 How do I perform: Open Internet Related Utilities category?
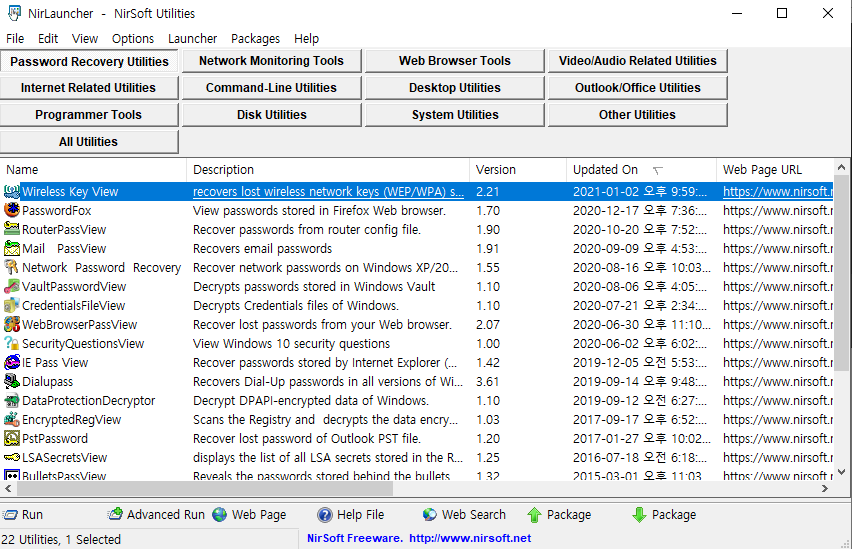click(89, 88)
